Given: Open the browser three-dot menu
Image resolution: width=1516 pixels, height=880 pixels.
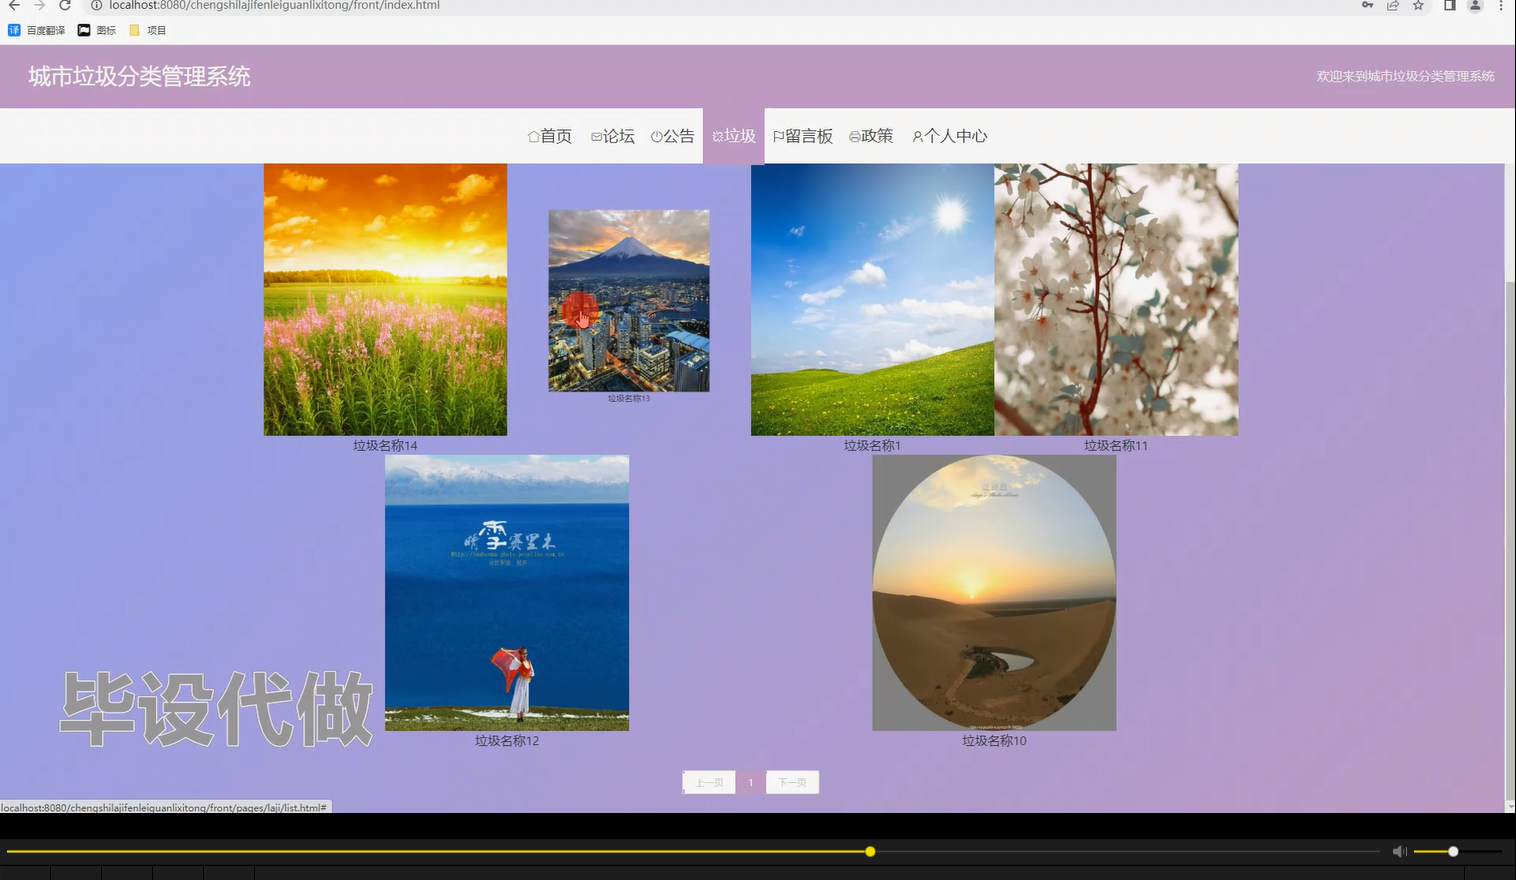Looking at the screenshot, I should click(x=1500, y=6).
